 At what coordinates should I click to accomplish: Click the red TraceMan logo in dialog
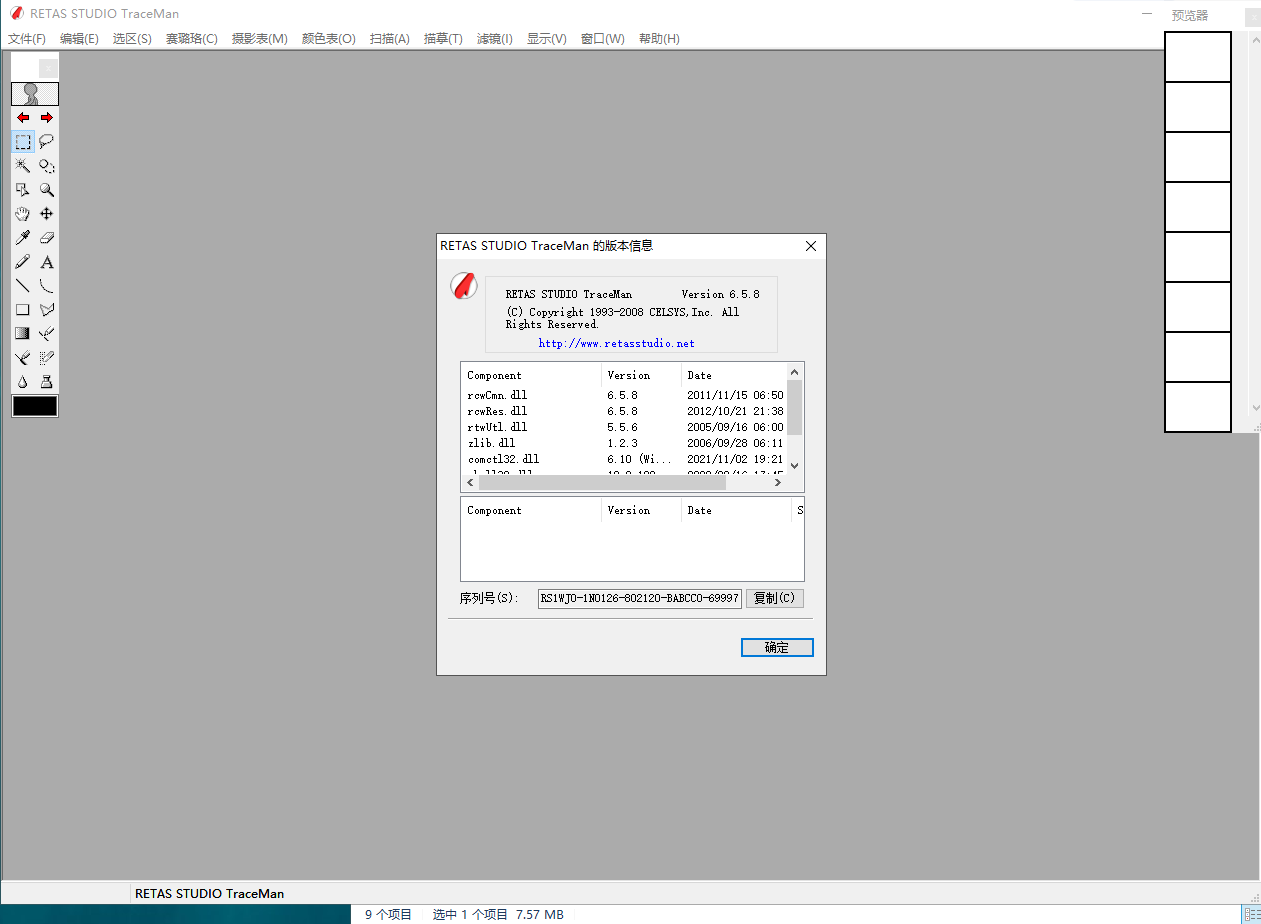[463, 286]
